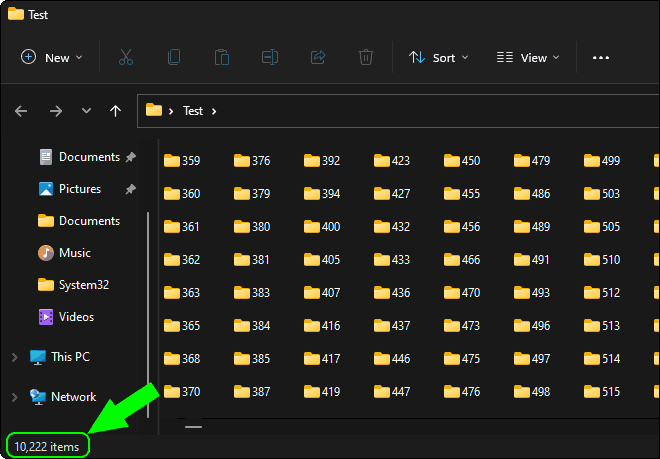Open Music in navigation pane
The width and height of the screenshot is (660, 459).
coord(64,253)
